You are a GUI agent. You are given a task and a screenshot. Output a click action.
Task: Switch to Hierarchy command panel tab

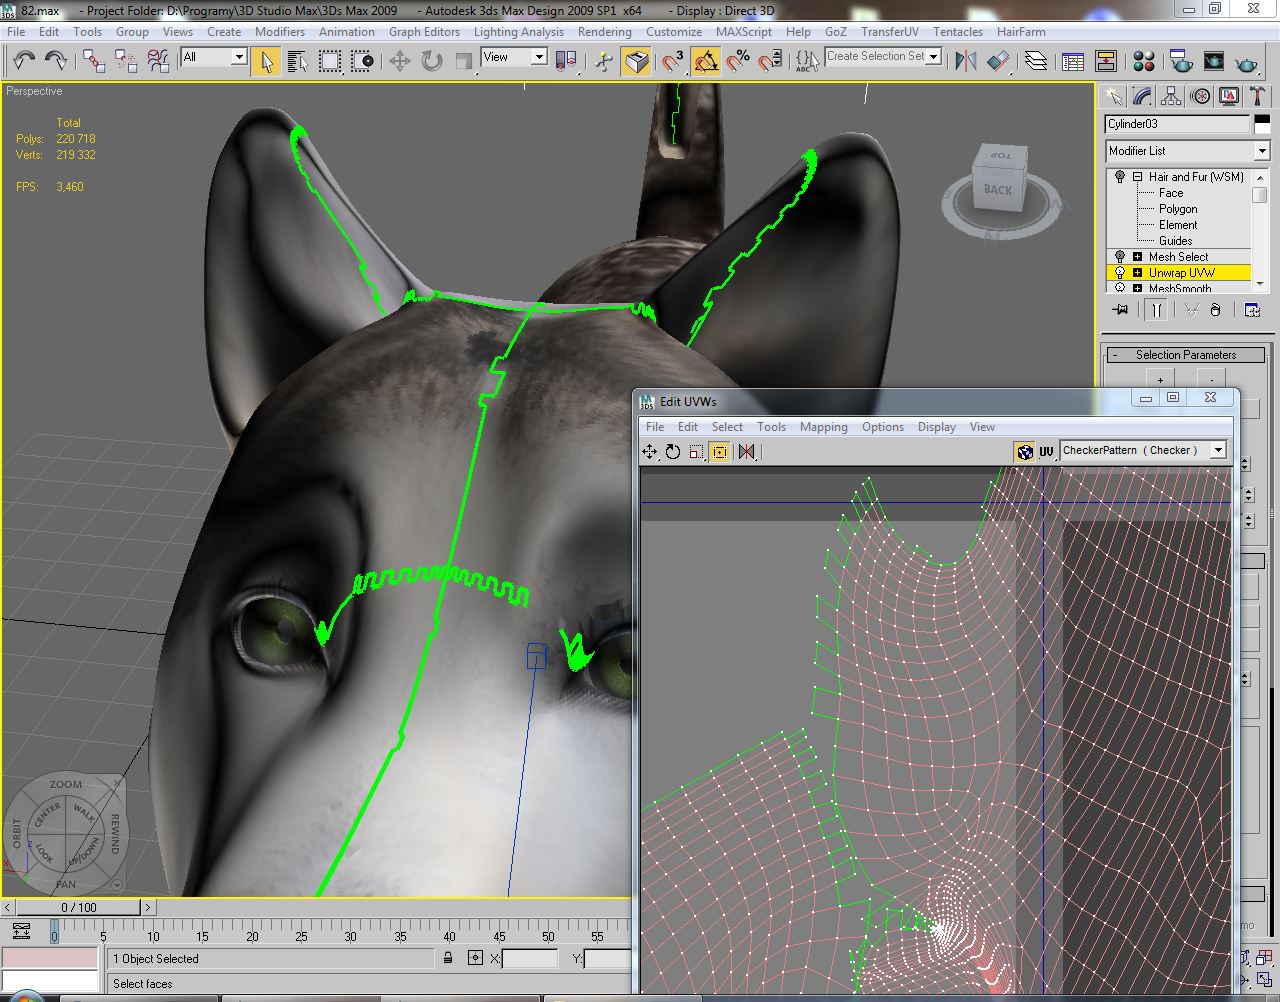click(x=1171, y=96)
